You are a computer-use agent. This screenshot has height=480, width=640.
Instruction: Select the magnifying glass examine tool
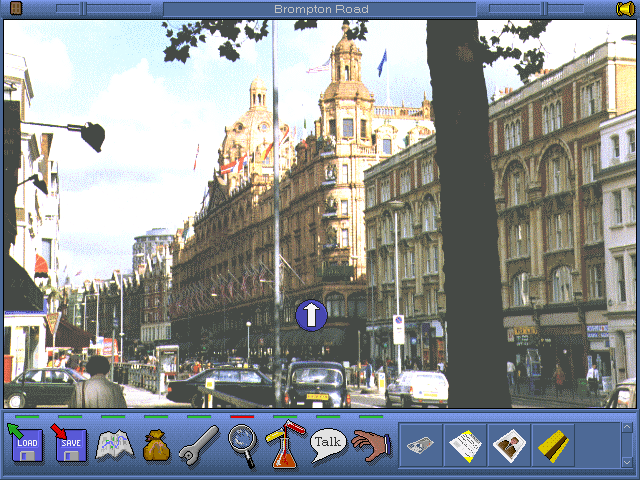[x=242, y=442]
